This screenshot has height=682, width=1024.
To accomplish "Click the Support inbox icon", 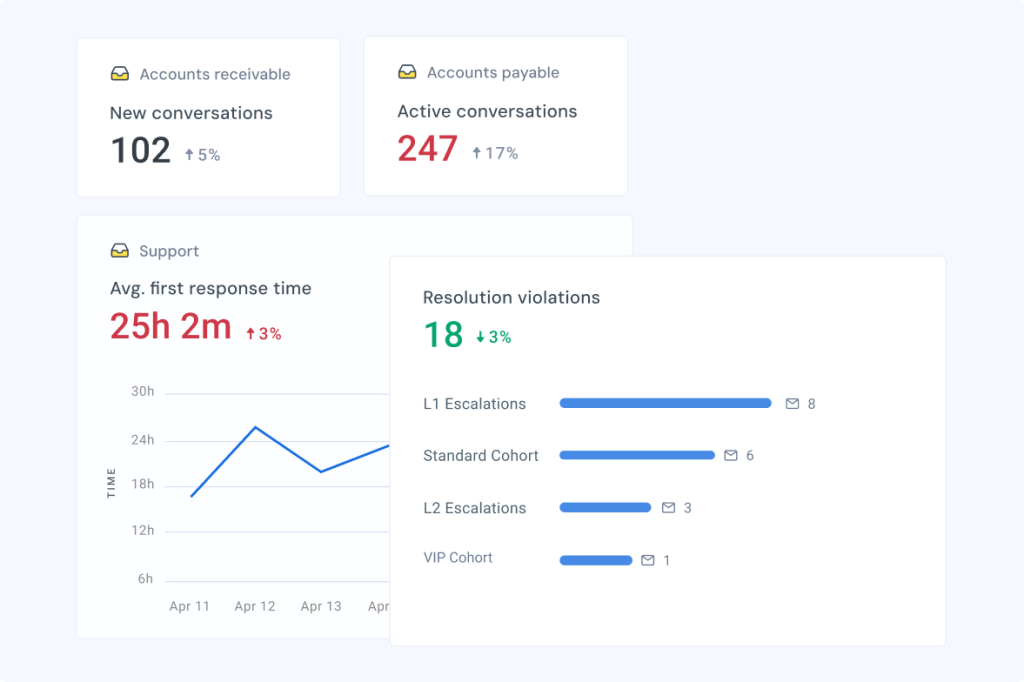I will coord(120,251).
